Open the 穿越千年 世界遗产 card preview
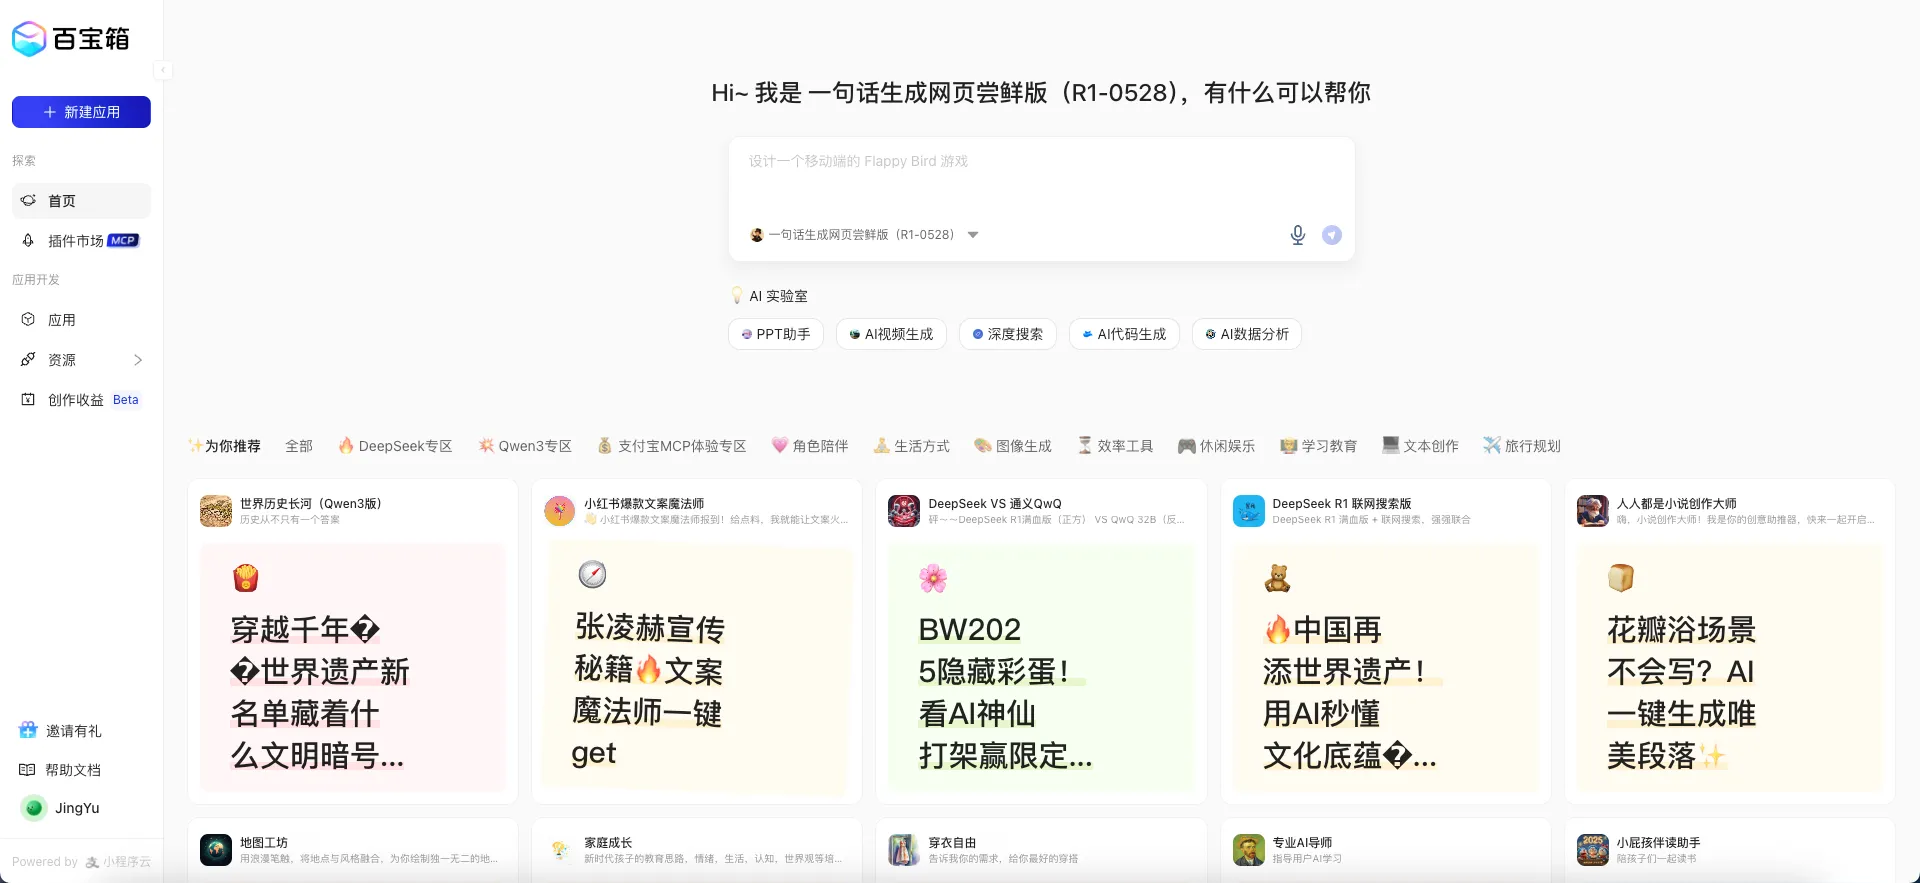The height and width of the screenshot is (883, 1920). [x=353, y=668]
